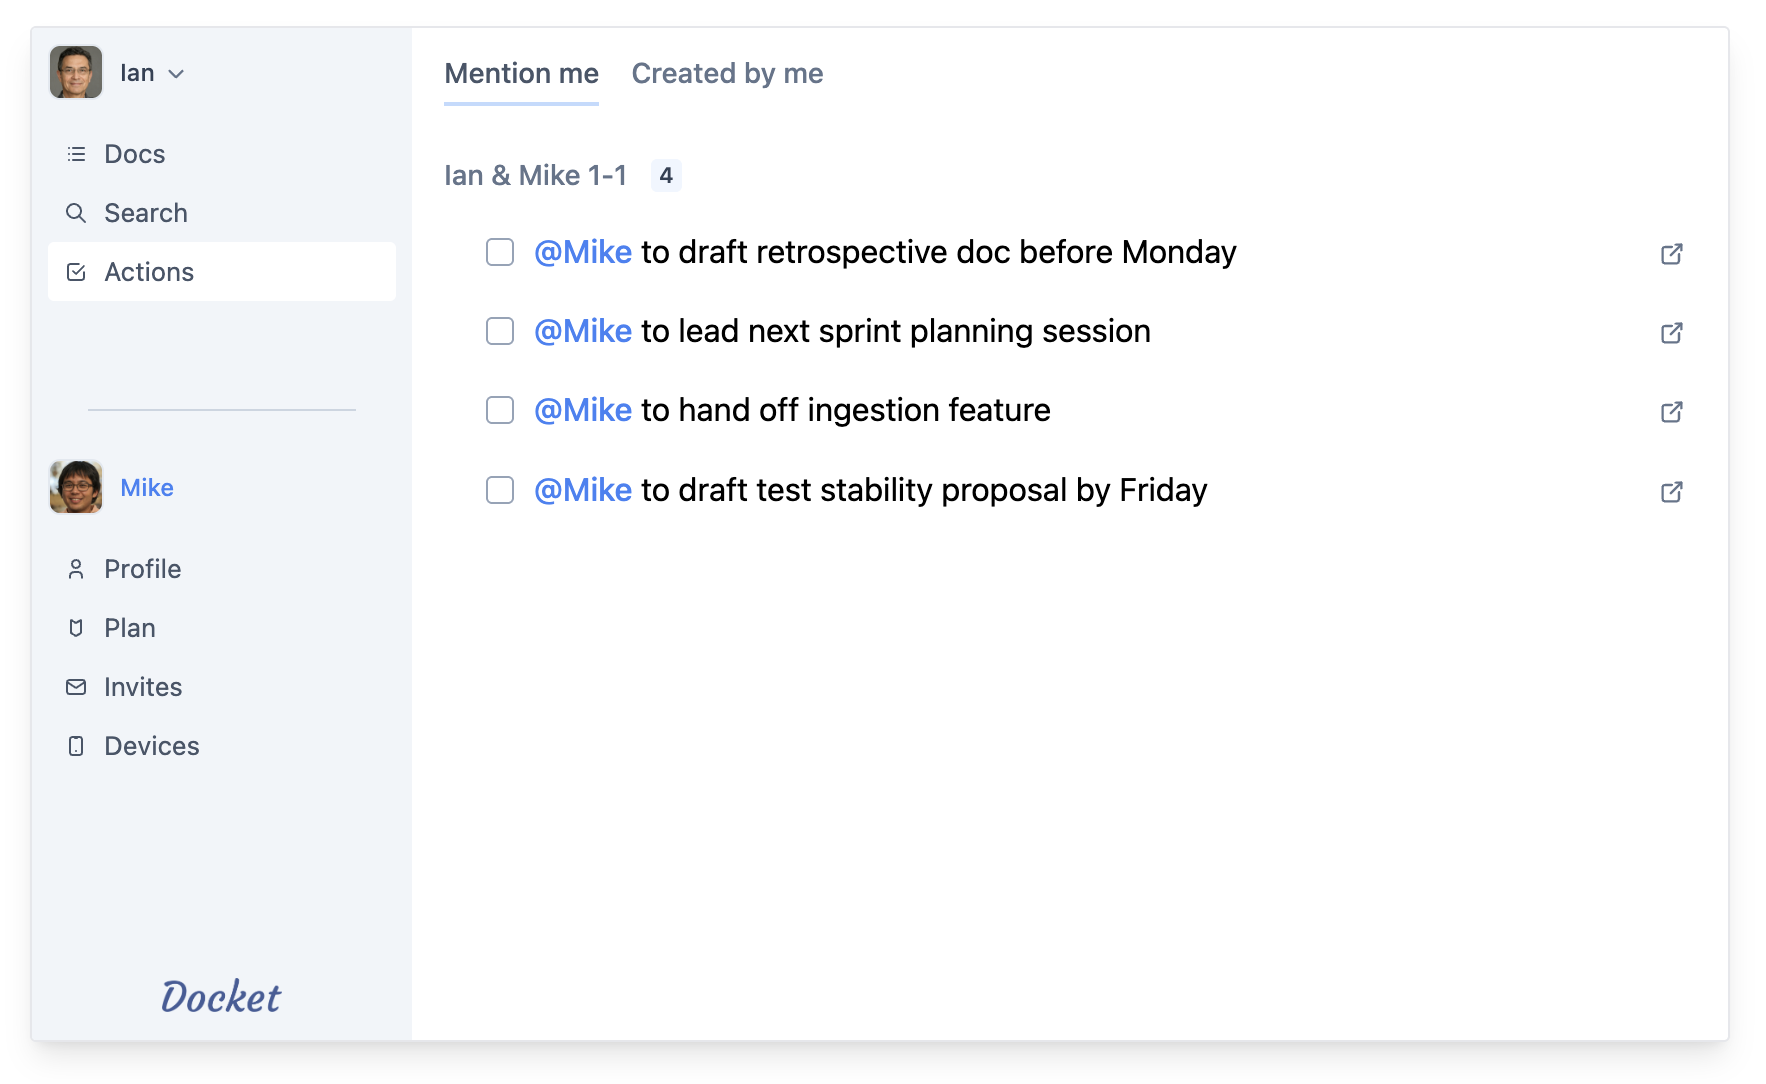Expand the Ian workspace dropdown chevron

pyautogui.click(x=176, y=74)
